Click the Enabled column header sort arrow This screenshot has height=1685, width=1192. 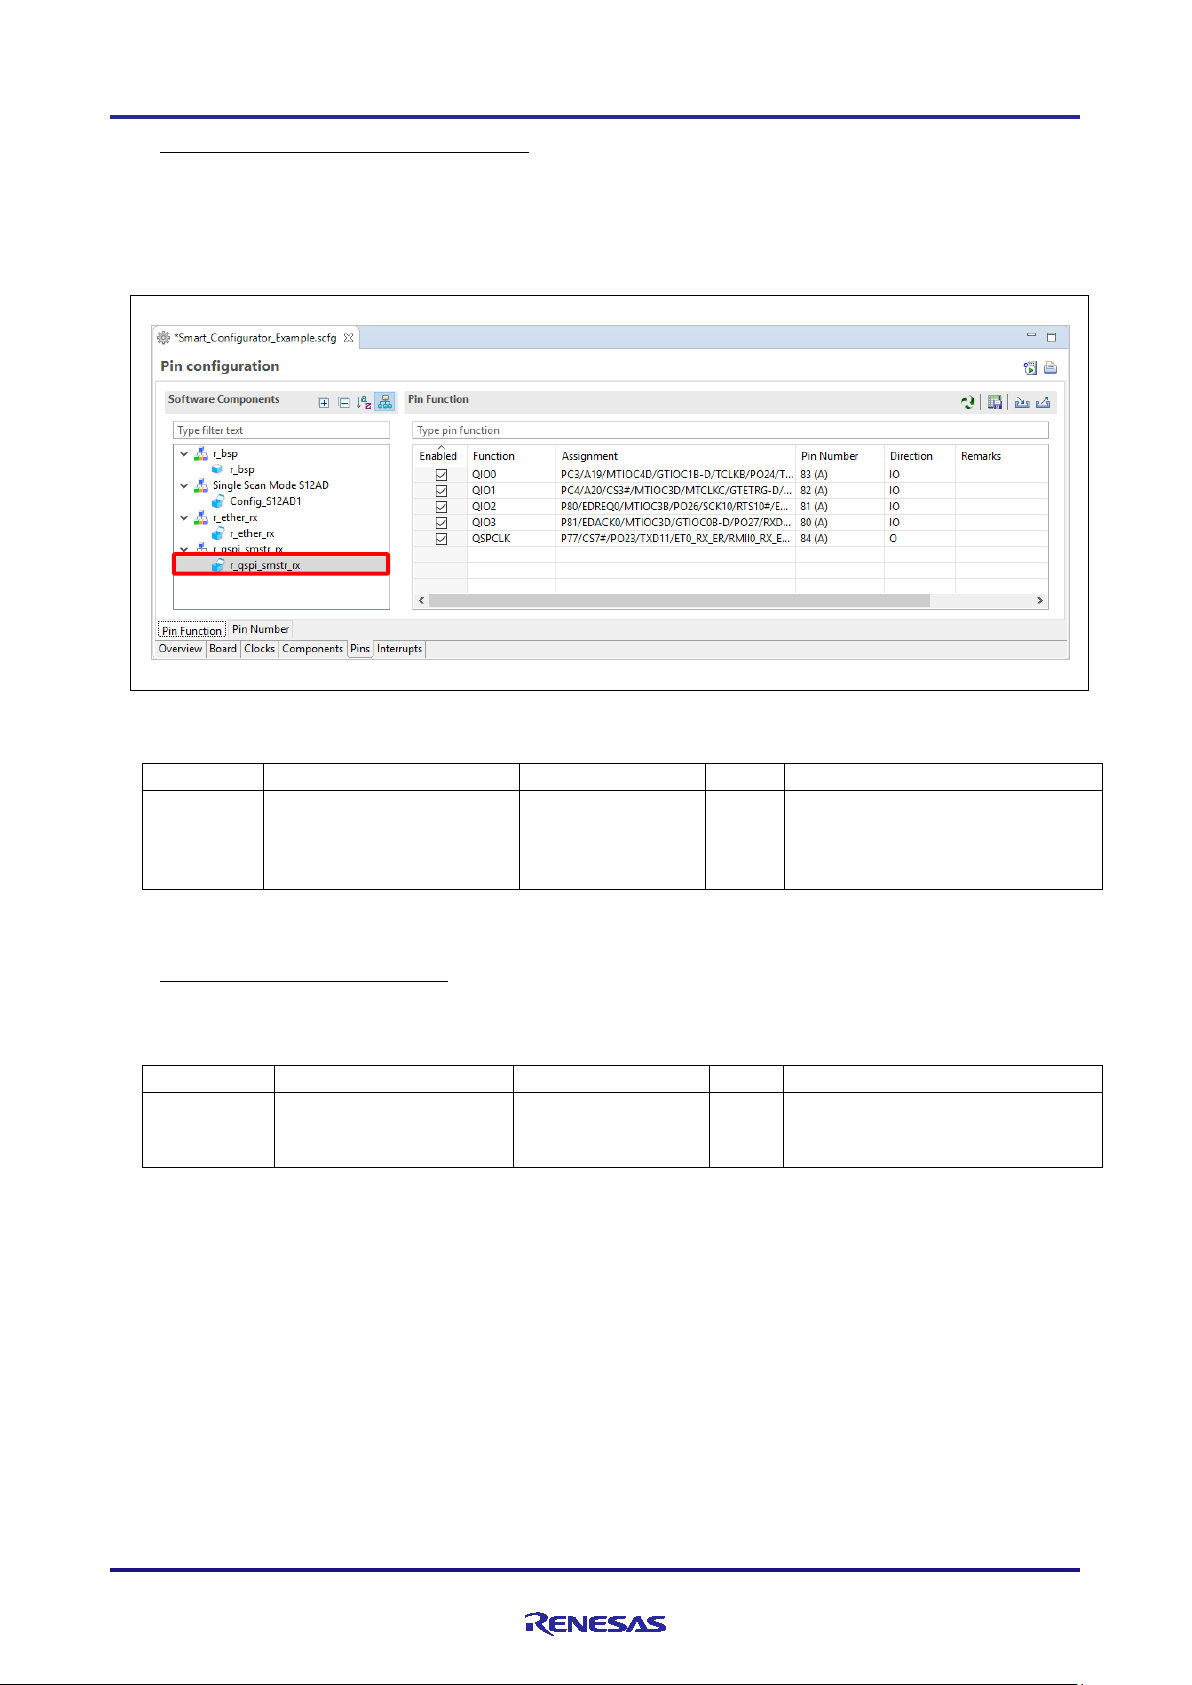(440, 447)
